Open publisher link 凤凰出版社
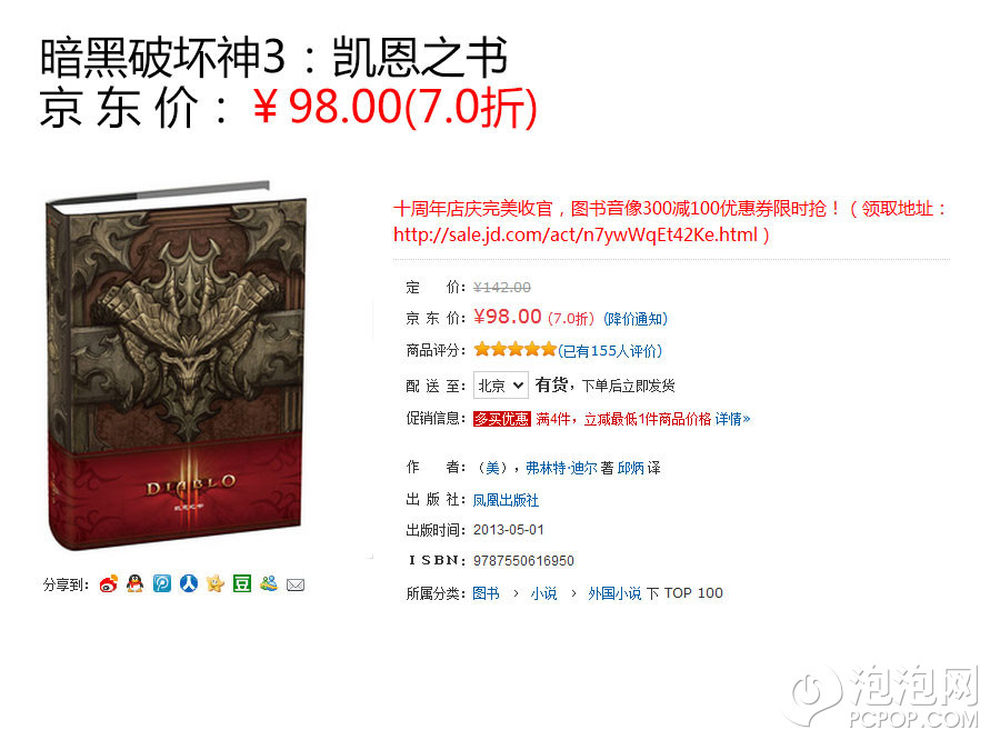Screen dimensions: 1000x750 click(x=506, y=500)
